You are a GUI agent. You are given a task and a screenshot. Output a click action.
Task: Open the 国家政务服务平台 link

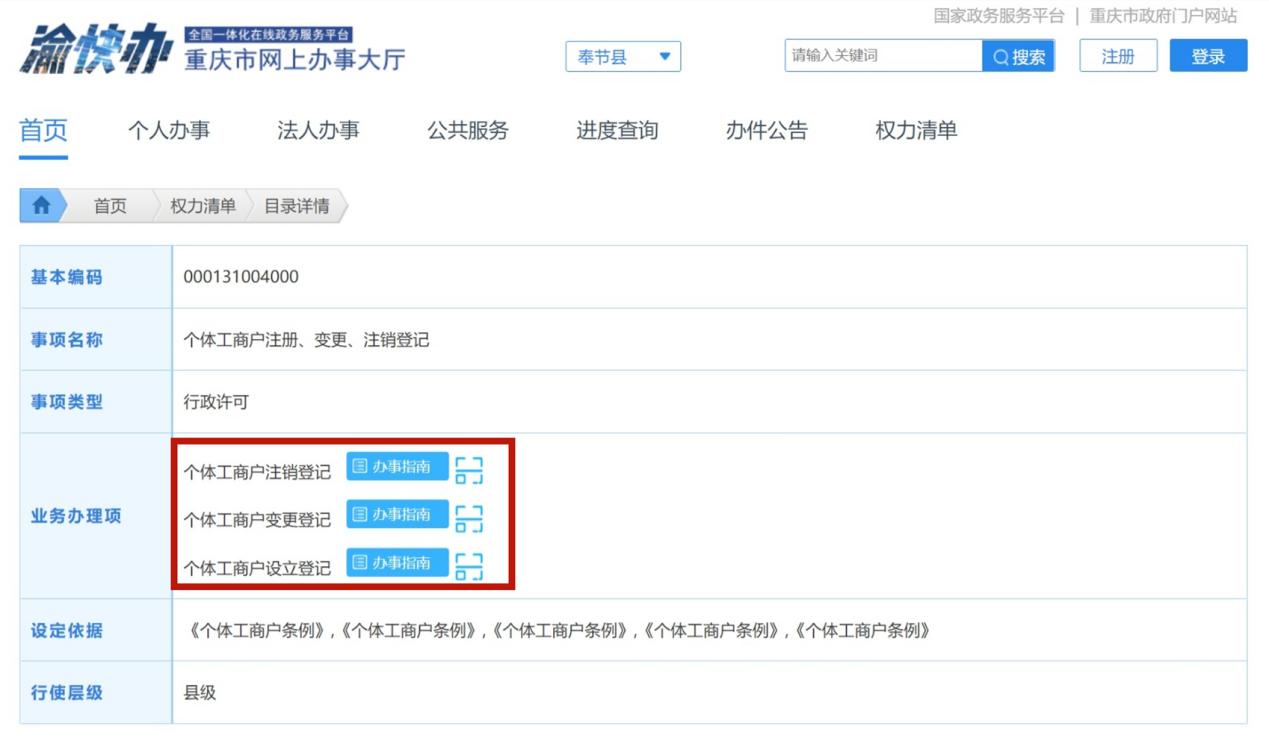(998, 16)
